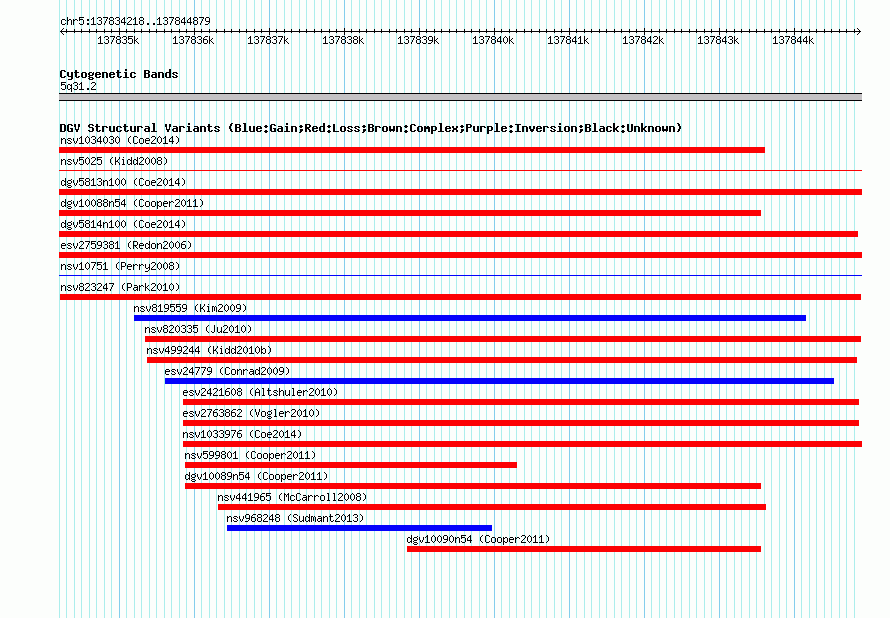Open nsv1033976 (Coe2014) variant label

click(242, 434)
